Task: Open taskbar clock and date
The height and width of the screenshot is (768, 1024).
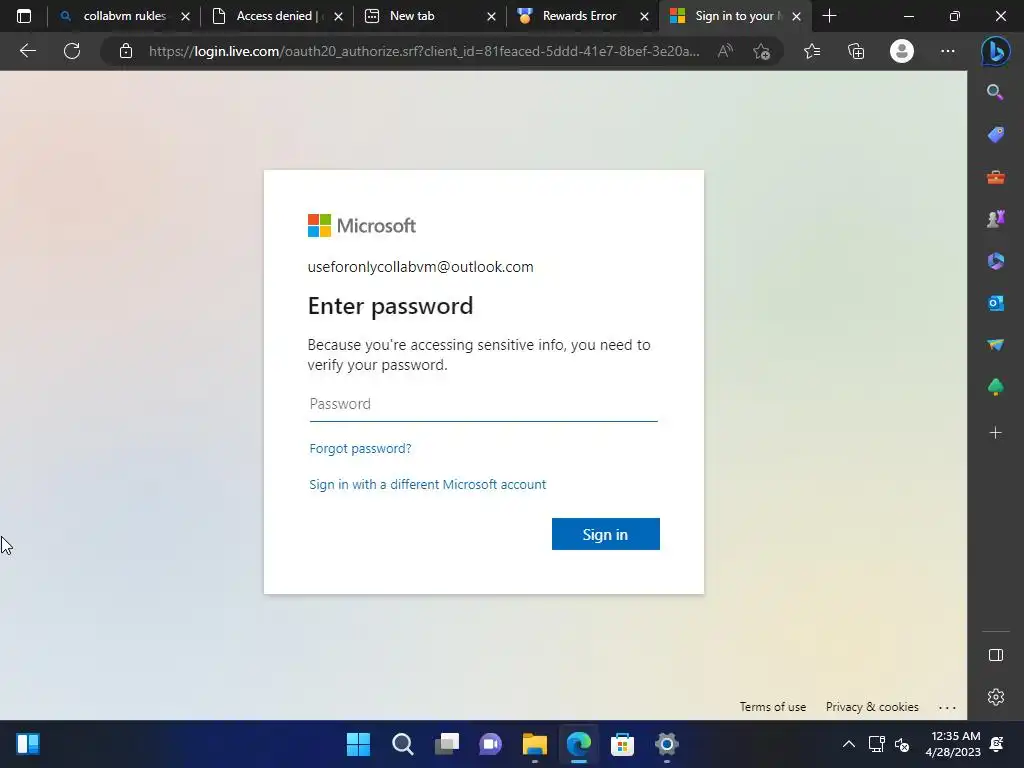Action: [x=953, y=744]
